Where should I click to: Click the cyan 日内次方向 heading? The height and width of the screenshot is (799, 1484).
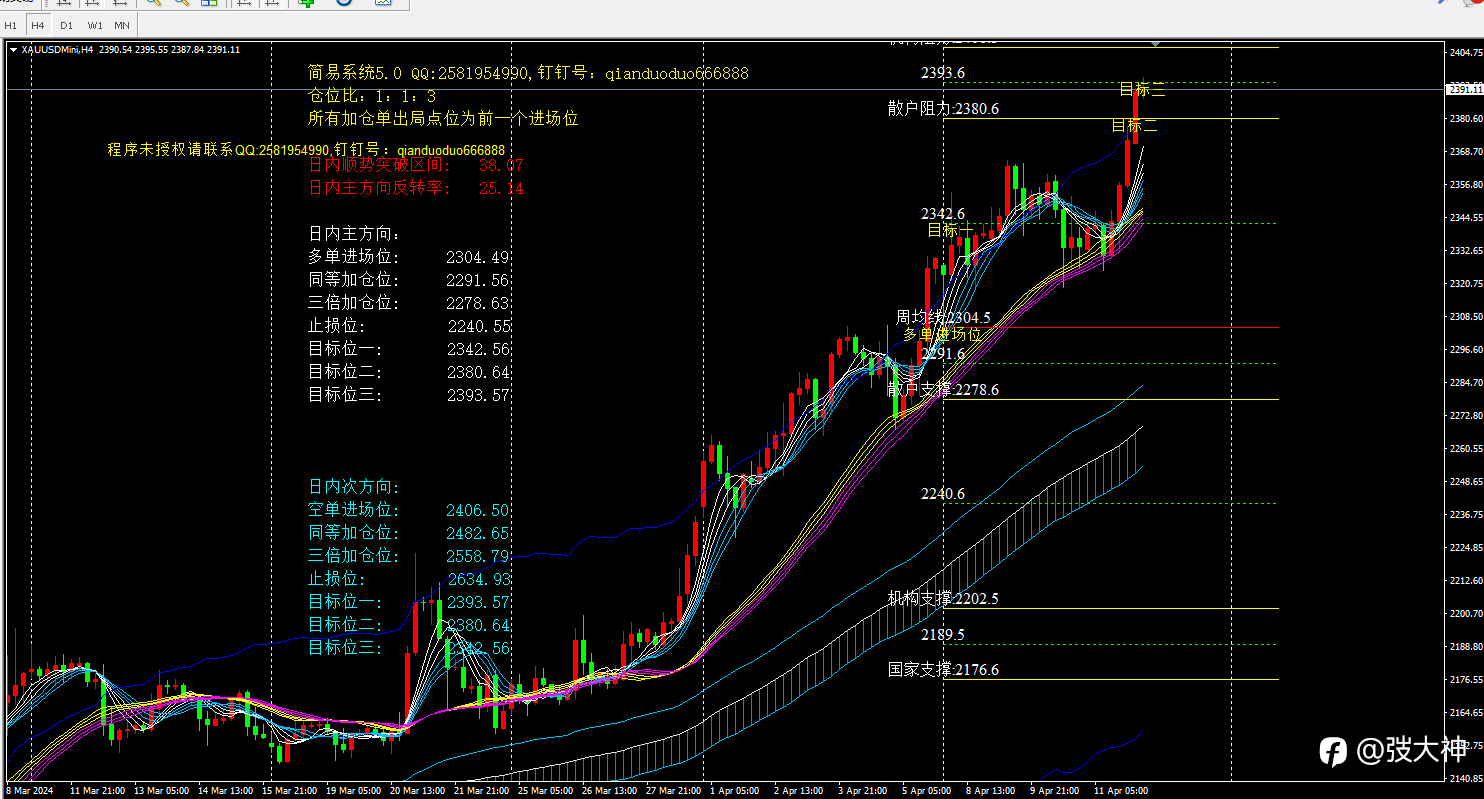[354, 487]
